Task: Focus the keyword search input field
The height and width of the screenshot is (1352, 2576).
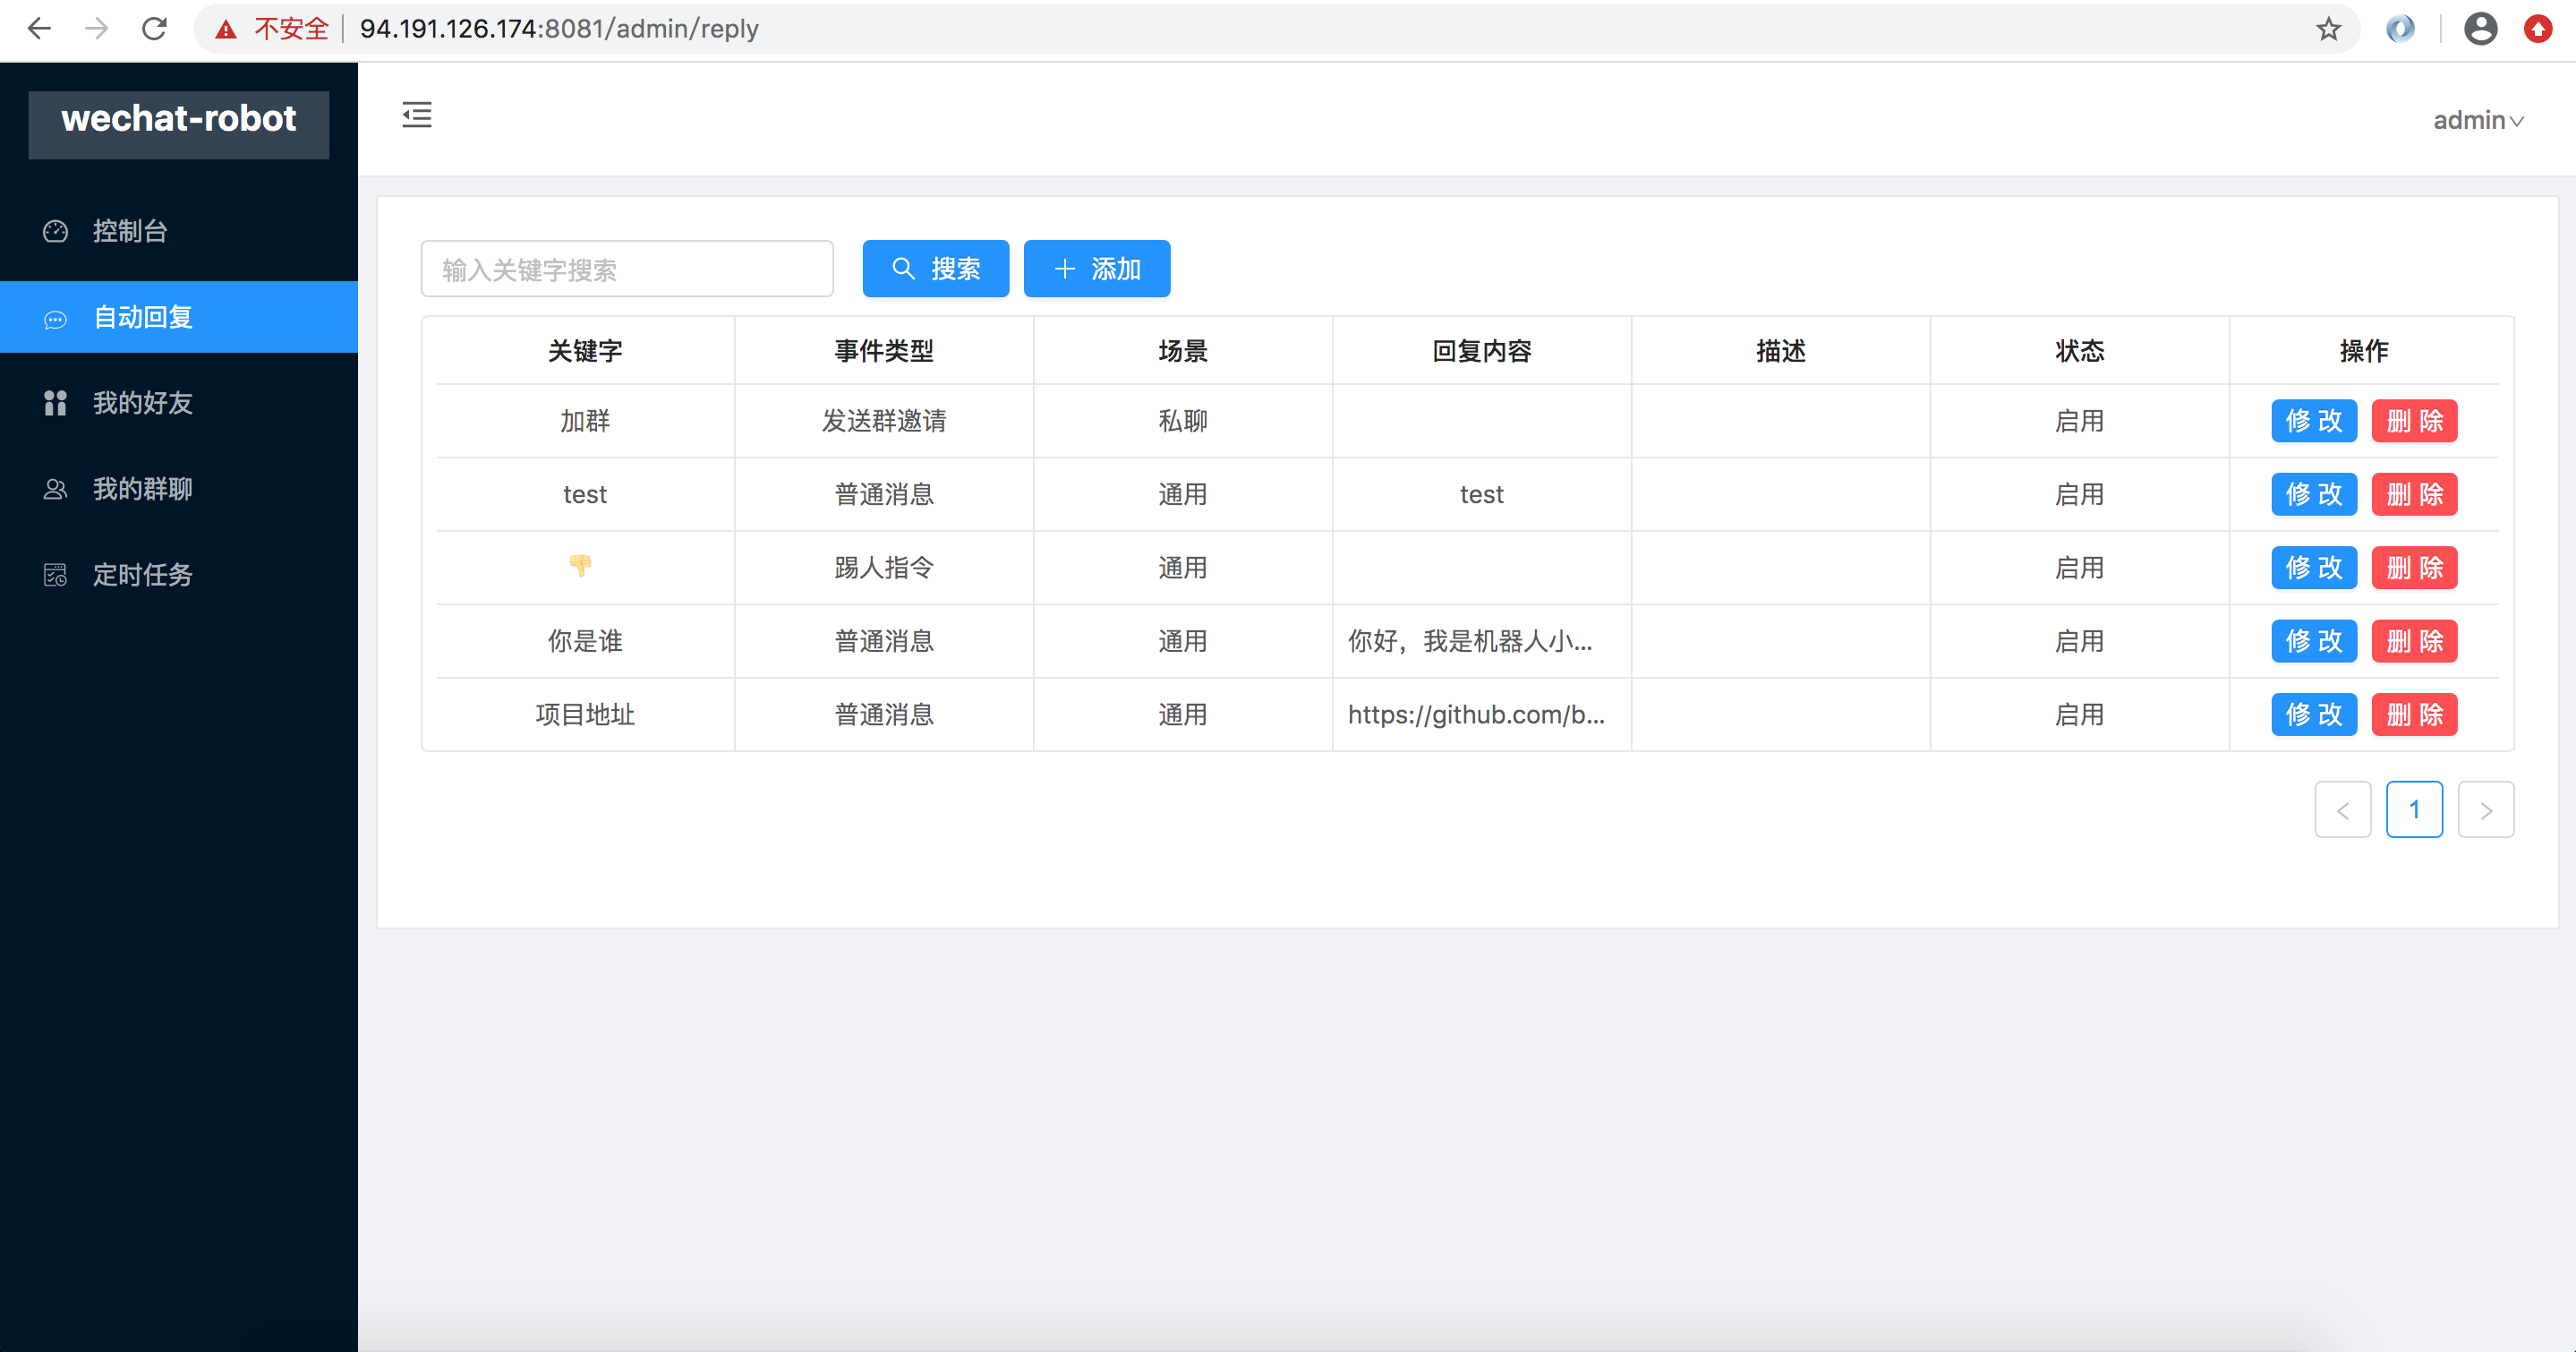Action: [627, 269]
